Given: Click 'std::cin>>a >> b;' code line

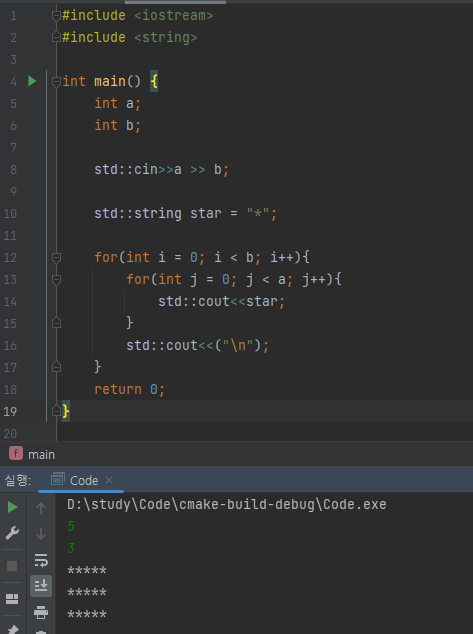Looking at the screenshot, I should (x=161, y=169).
